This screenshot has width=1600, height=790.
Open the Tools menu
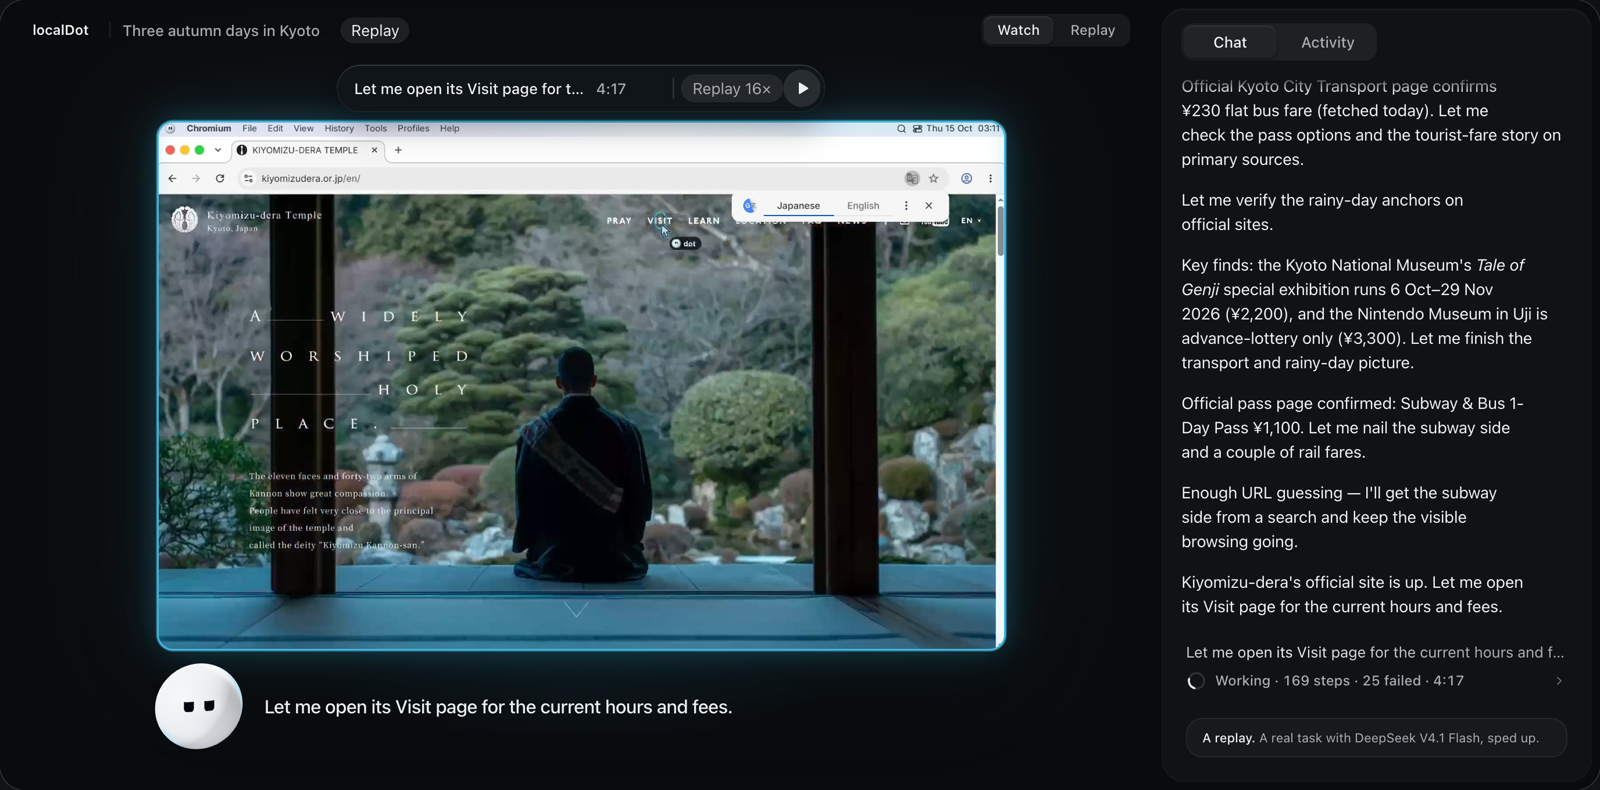point(376,129)
